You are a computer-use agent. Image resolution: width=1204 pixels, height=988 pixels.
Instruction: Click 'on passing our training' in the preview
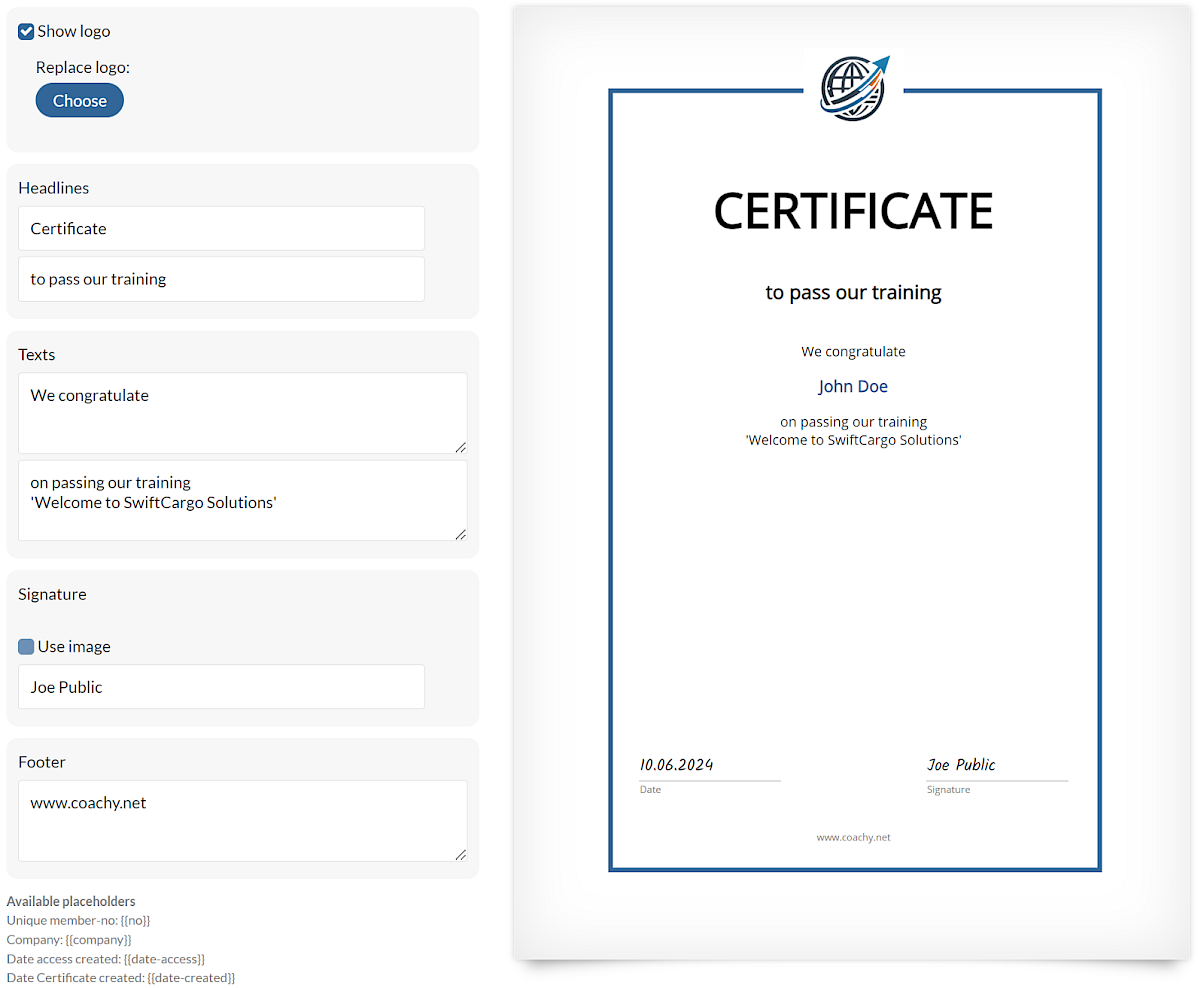point(853,422)
